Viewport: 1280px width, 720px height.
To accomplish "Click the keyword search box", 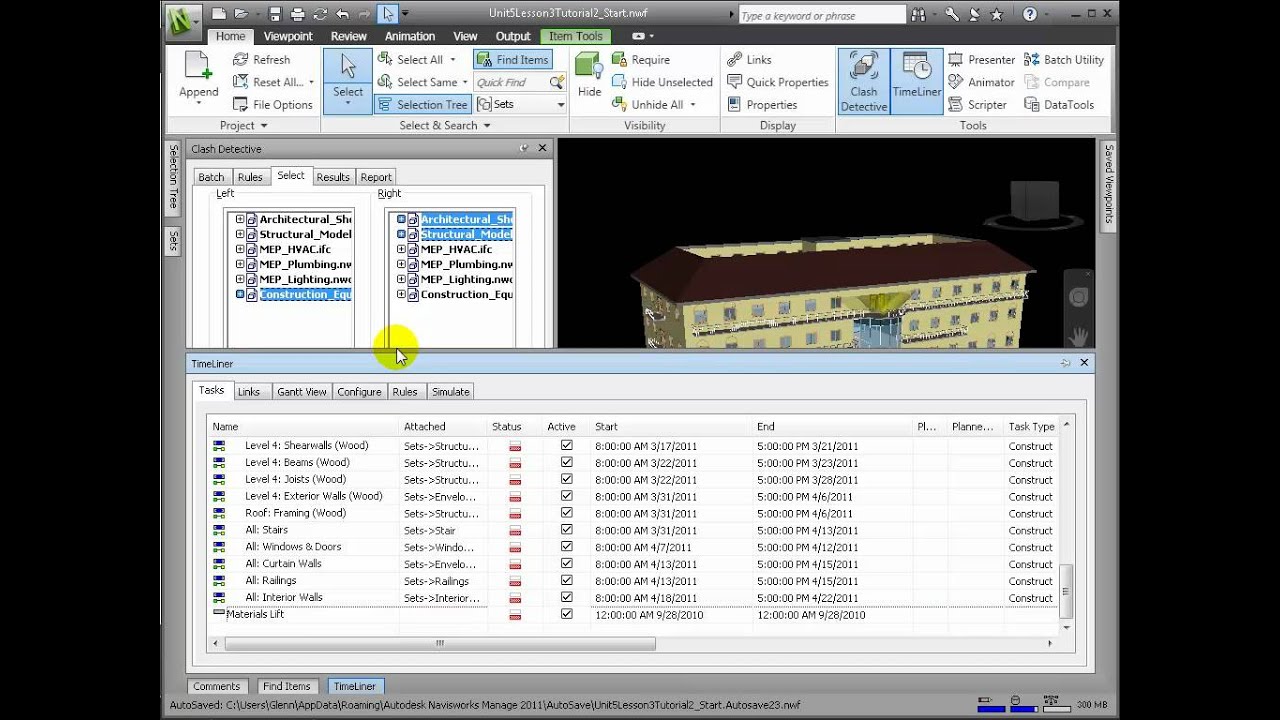I will 821,15.
